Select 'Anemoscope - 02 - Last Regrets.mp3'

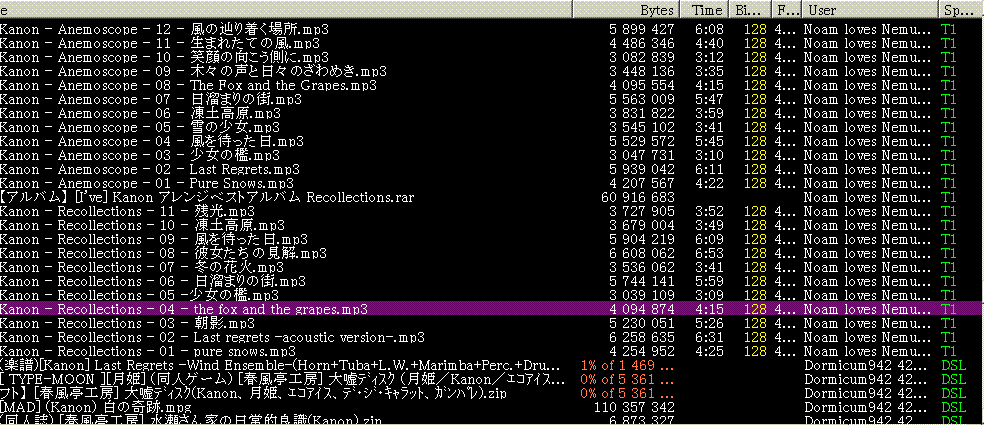tap(150, 169)
